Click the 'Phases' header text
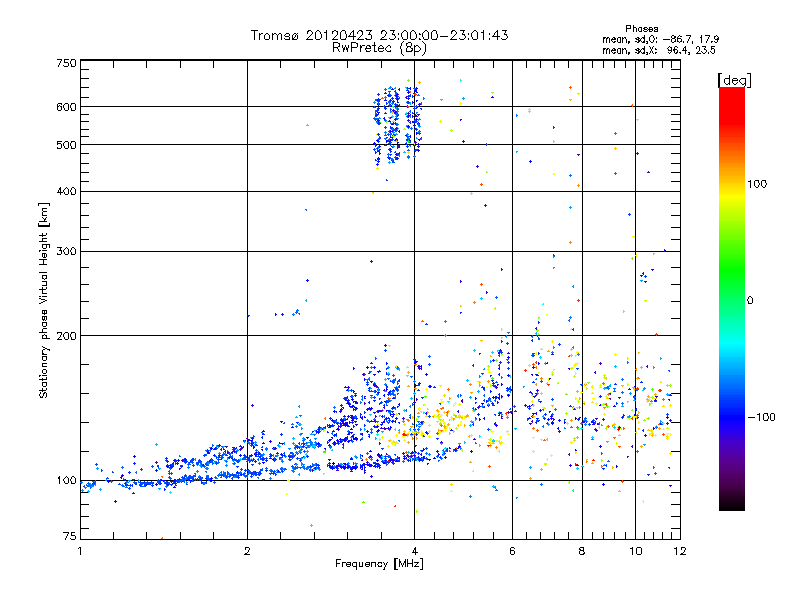 coord(641,29)
